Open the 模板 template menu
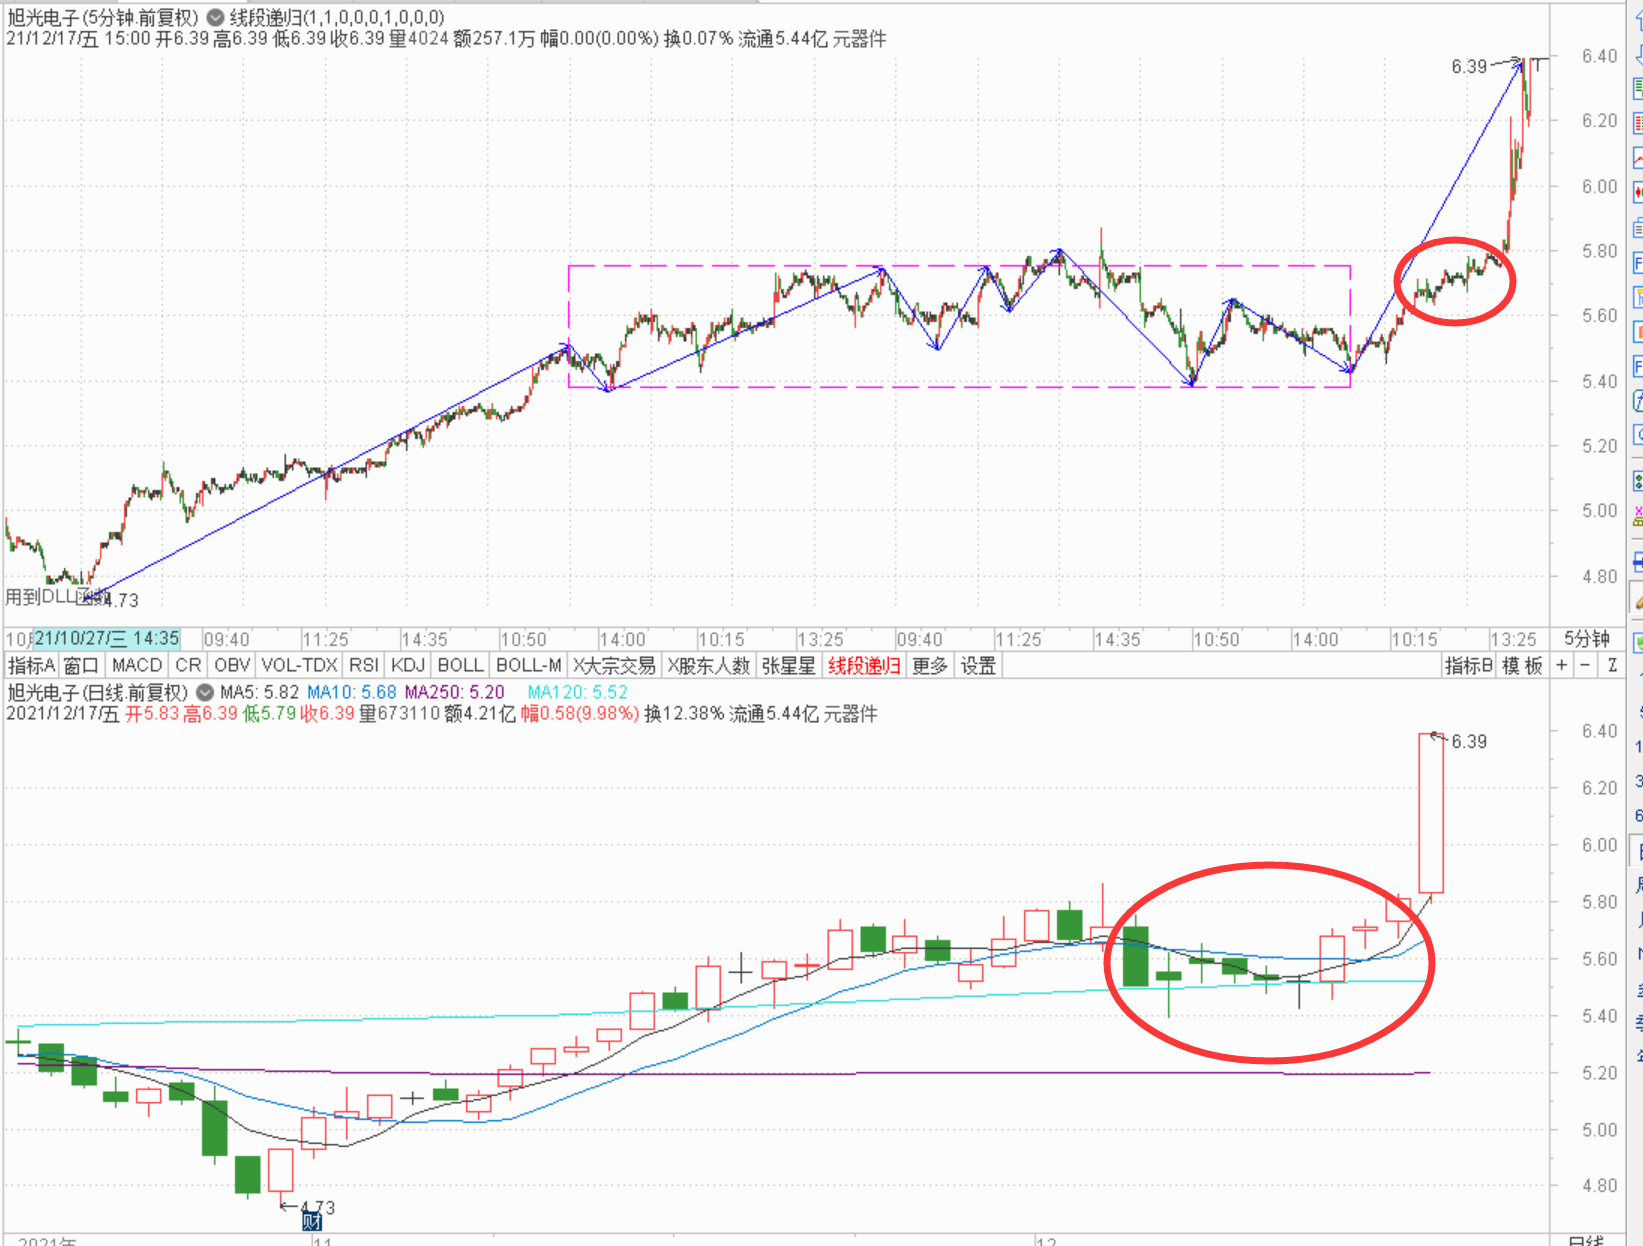 [x=1522, y=666]
